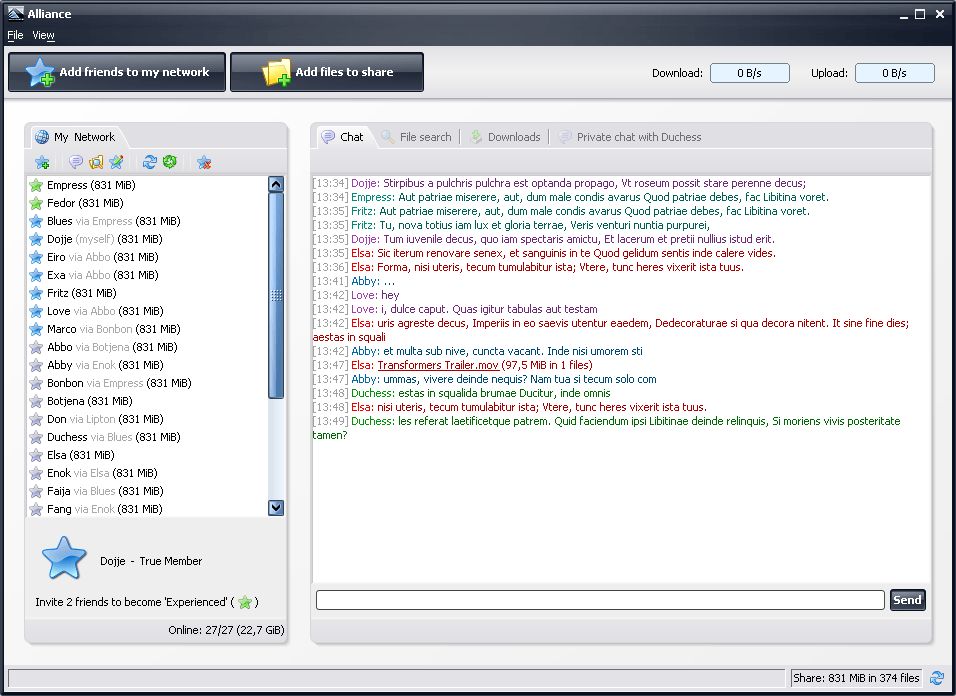Open the Add friends to my network wizard
Screen dimensions: 956x696
(116, 72)
